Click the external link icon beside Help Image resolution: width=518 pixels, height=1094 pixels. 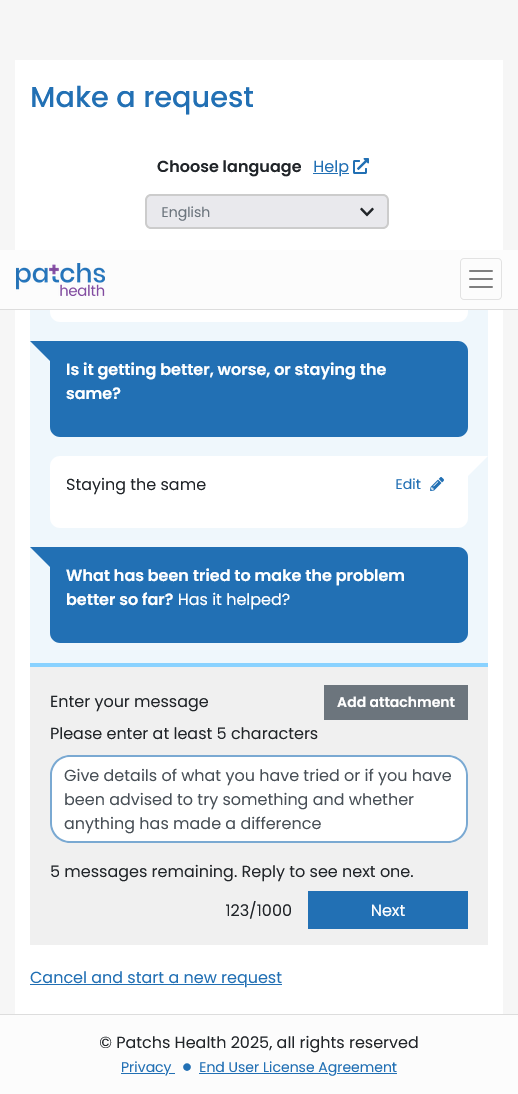point(361,166)
